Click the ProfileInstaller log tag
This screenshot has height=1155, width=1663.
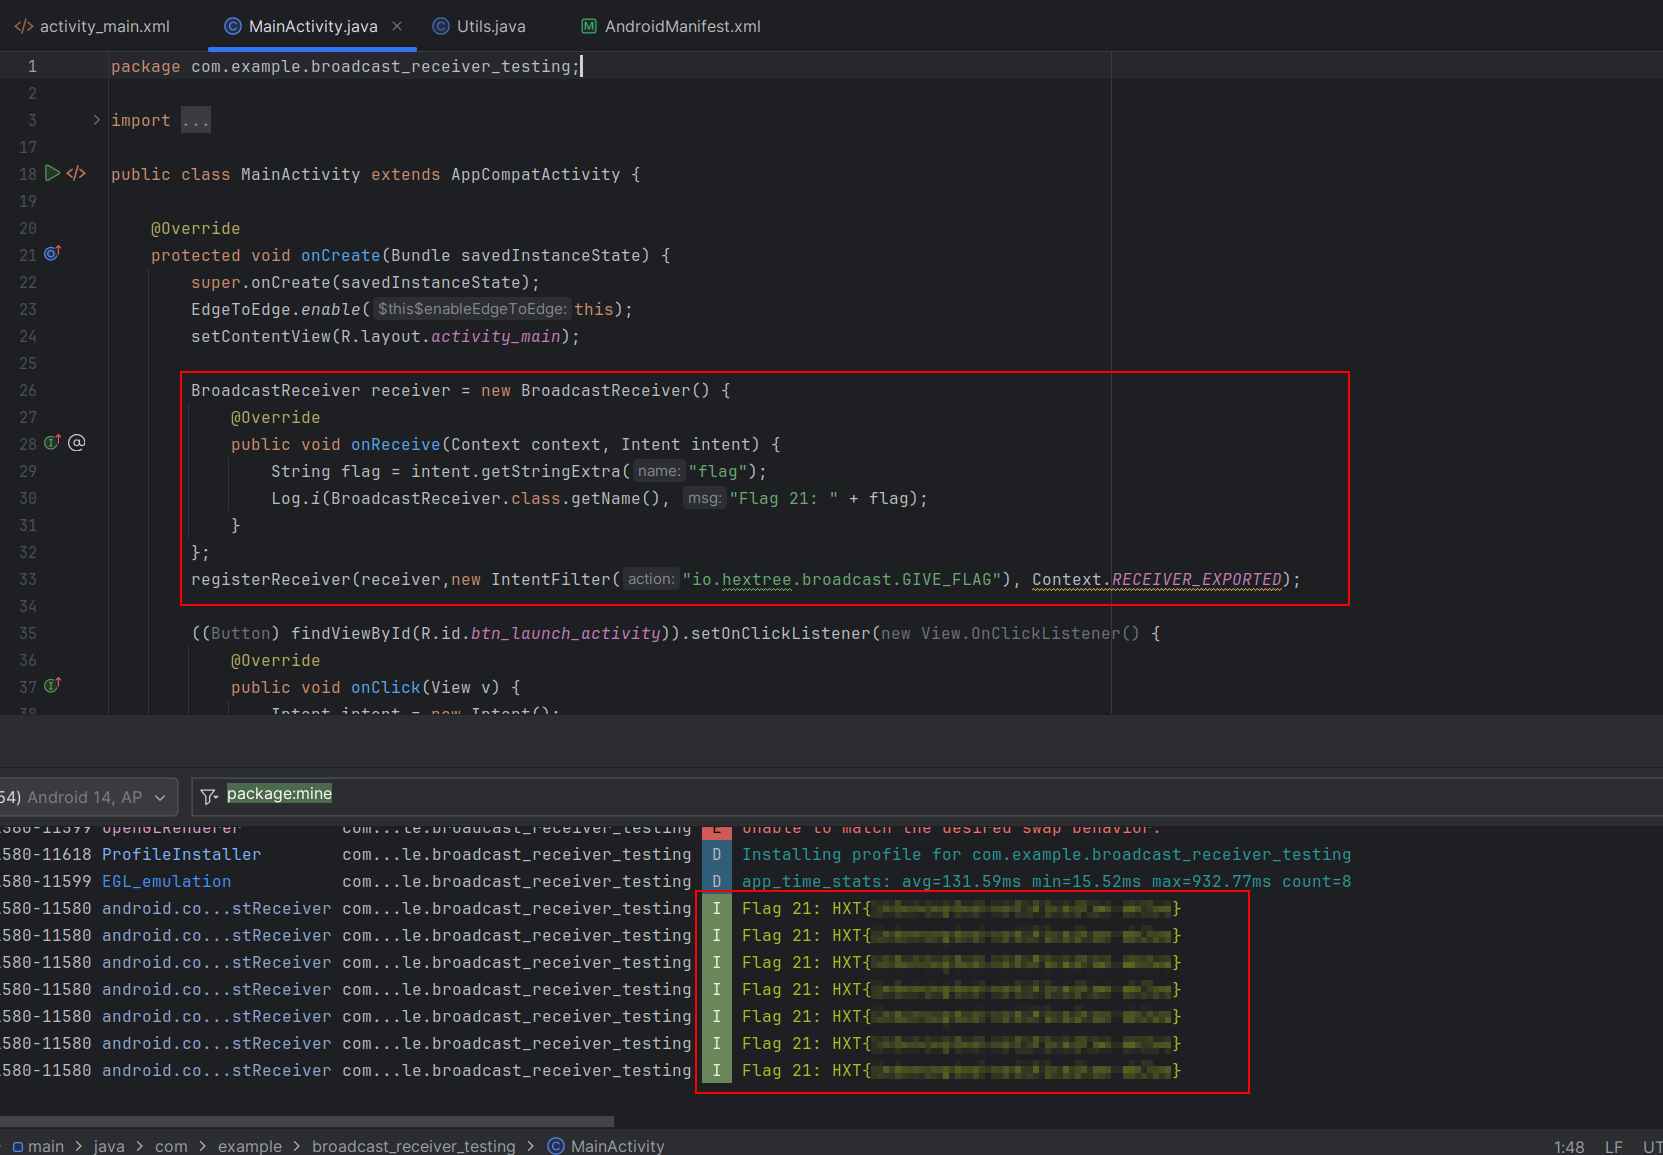tap(181, 855)
